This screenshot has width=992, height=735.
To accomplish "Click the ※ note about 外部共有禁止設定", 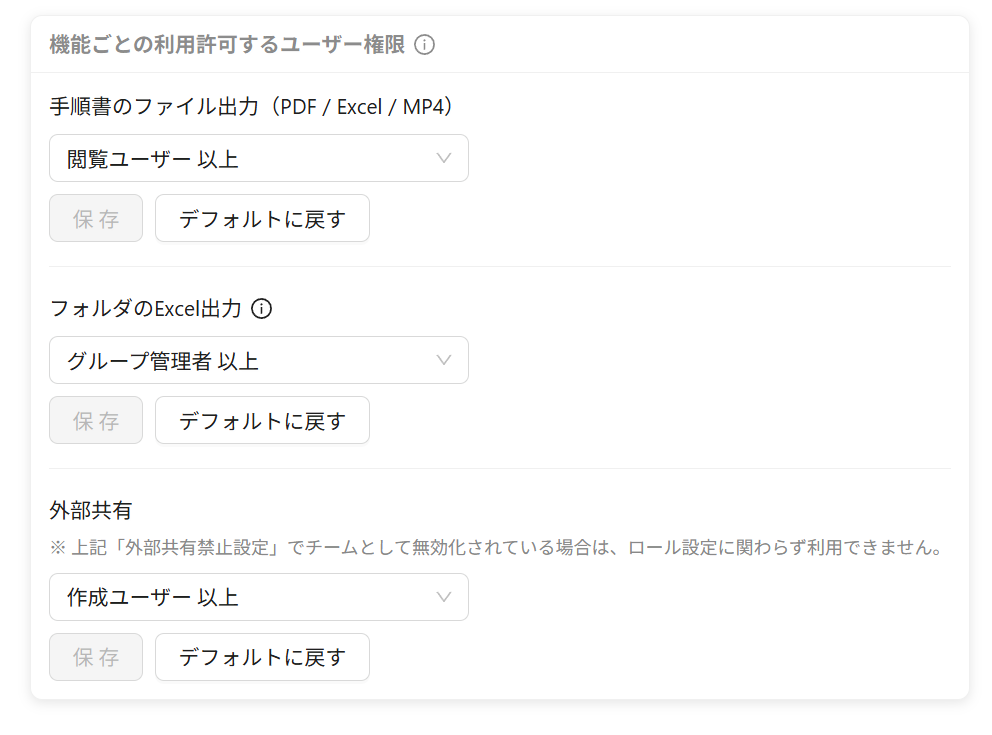I will tap(498, 547).
